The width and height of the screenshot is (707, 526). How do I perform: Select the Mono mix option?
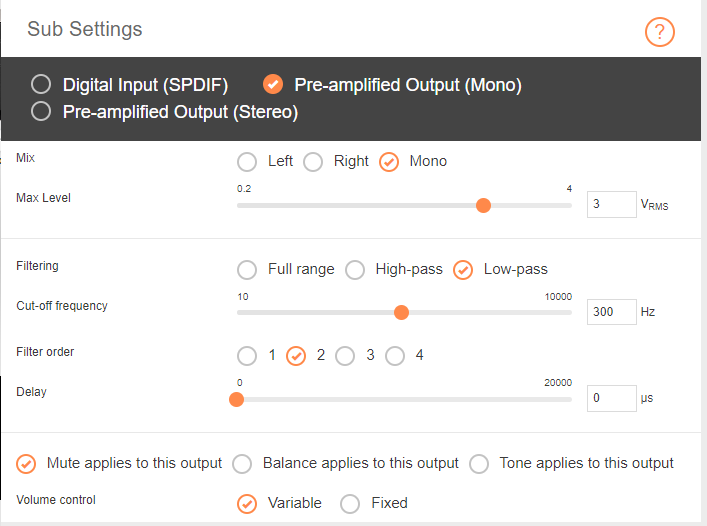tap(389, 162)
